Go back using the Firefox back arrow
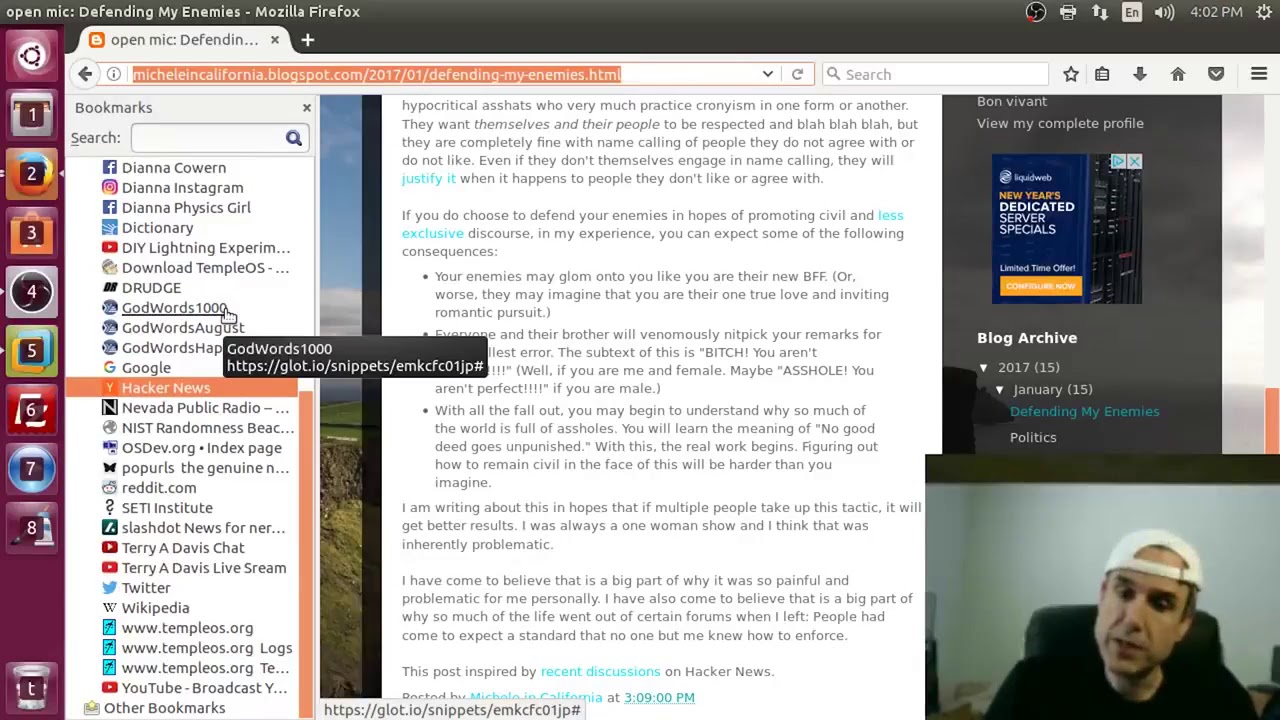 pos(85,74)
